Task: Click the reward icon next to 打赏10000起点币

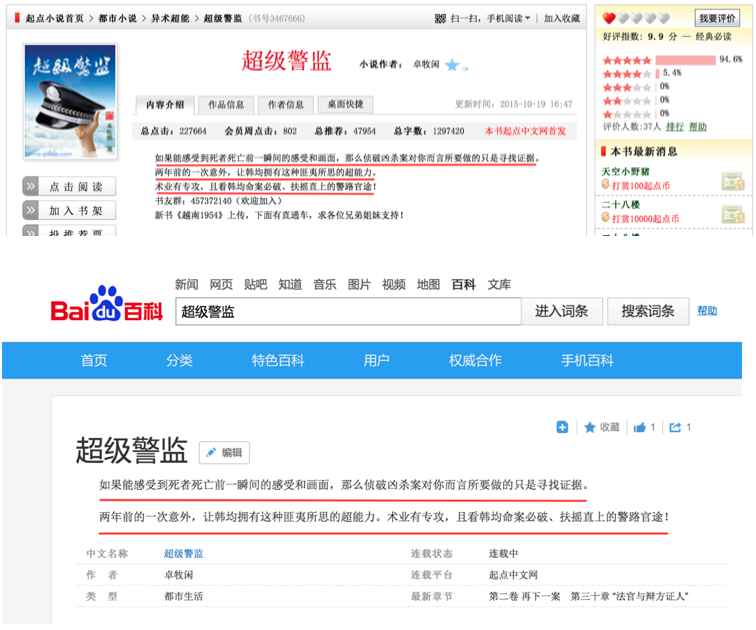Action: (x=733, y=214)
